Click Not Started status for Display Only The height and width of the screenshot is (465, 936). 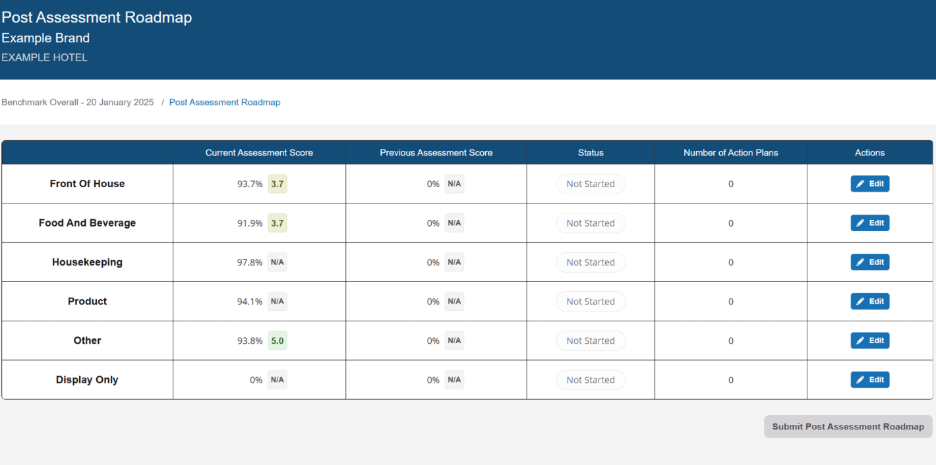[x=590, y=380]
